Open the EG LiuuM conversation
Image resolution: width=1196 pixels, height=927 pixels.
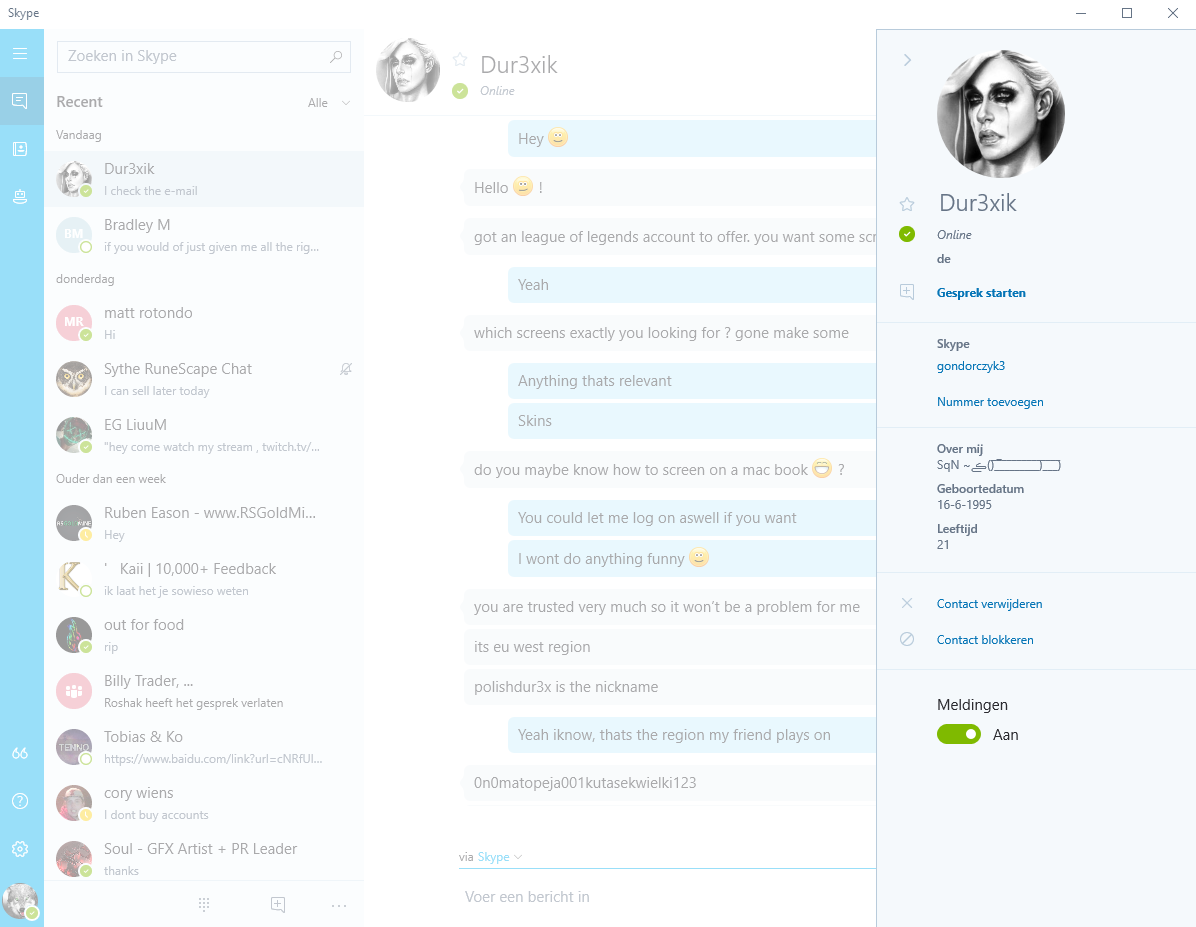coord(204,435)
